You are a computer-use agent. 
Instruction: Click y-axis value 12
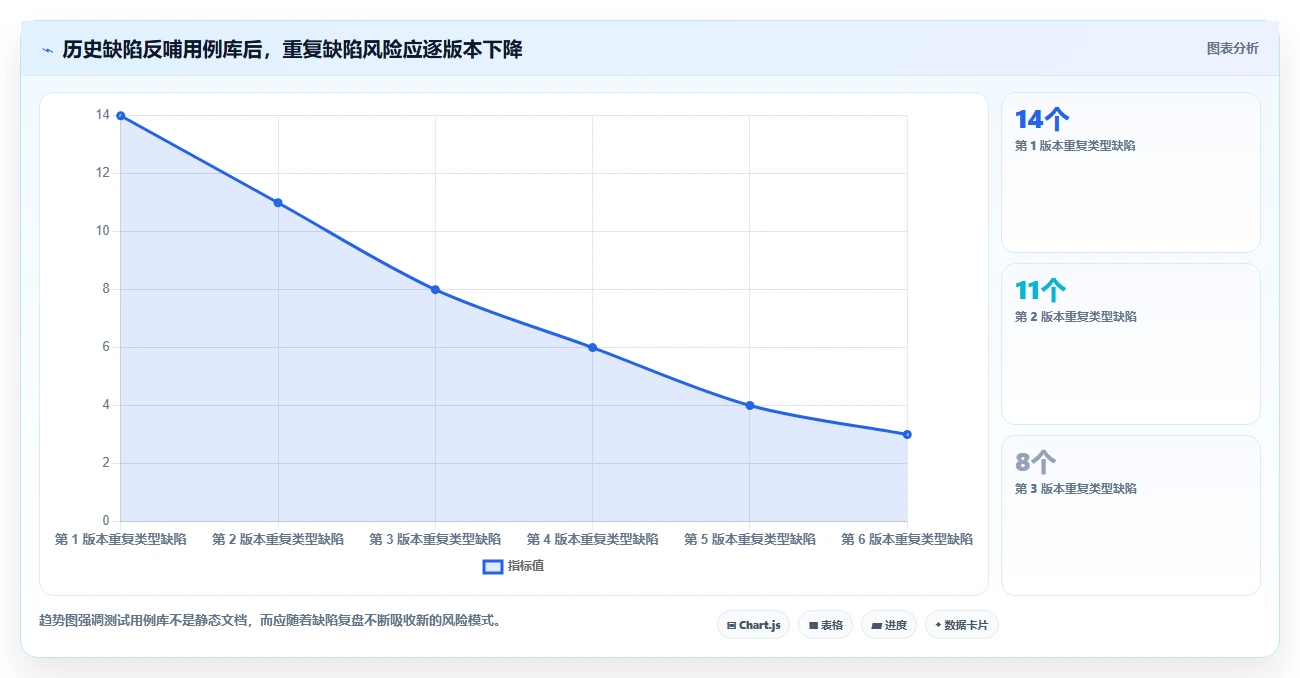click(x=102, y=173)
